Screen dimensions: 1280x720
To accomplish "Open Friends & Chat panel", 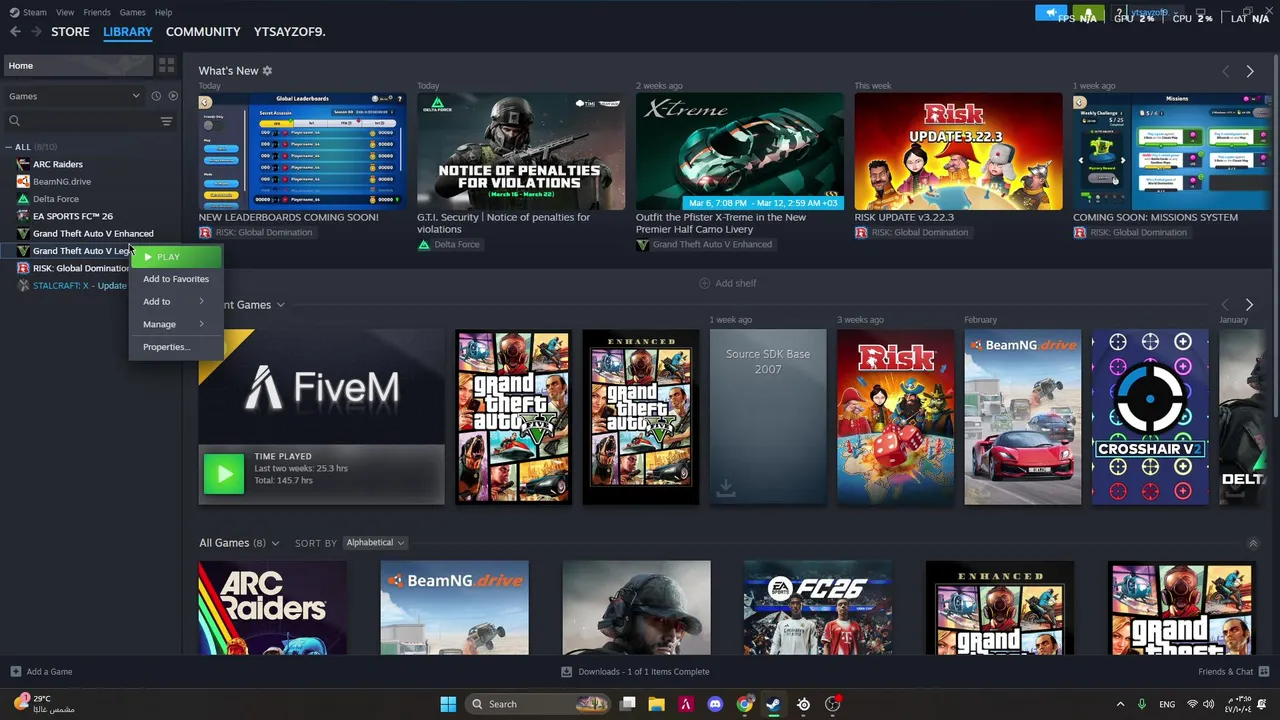I will (1233, 672).
